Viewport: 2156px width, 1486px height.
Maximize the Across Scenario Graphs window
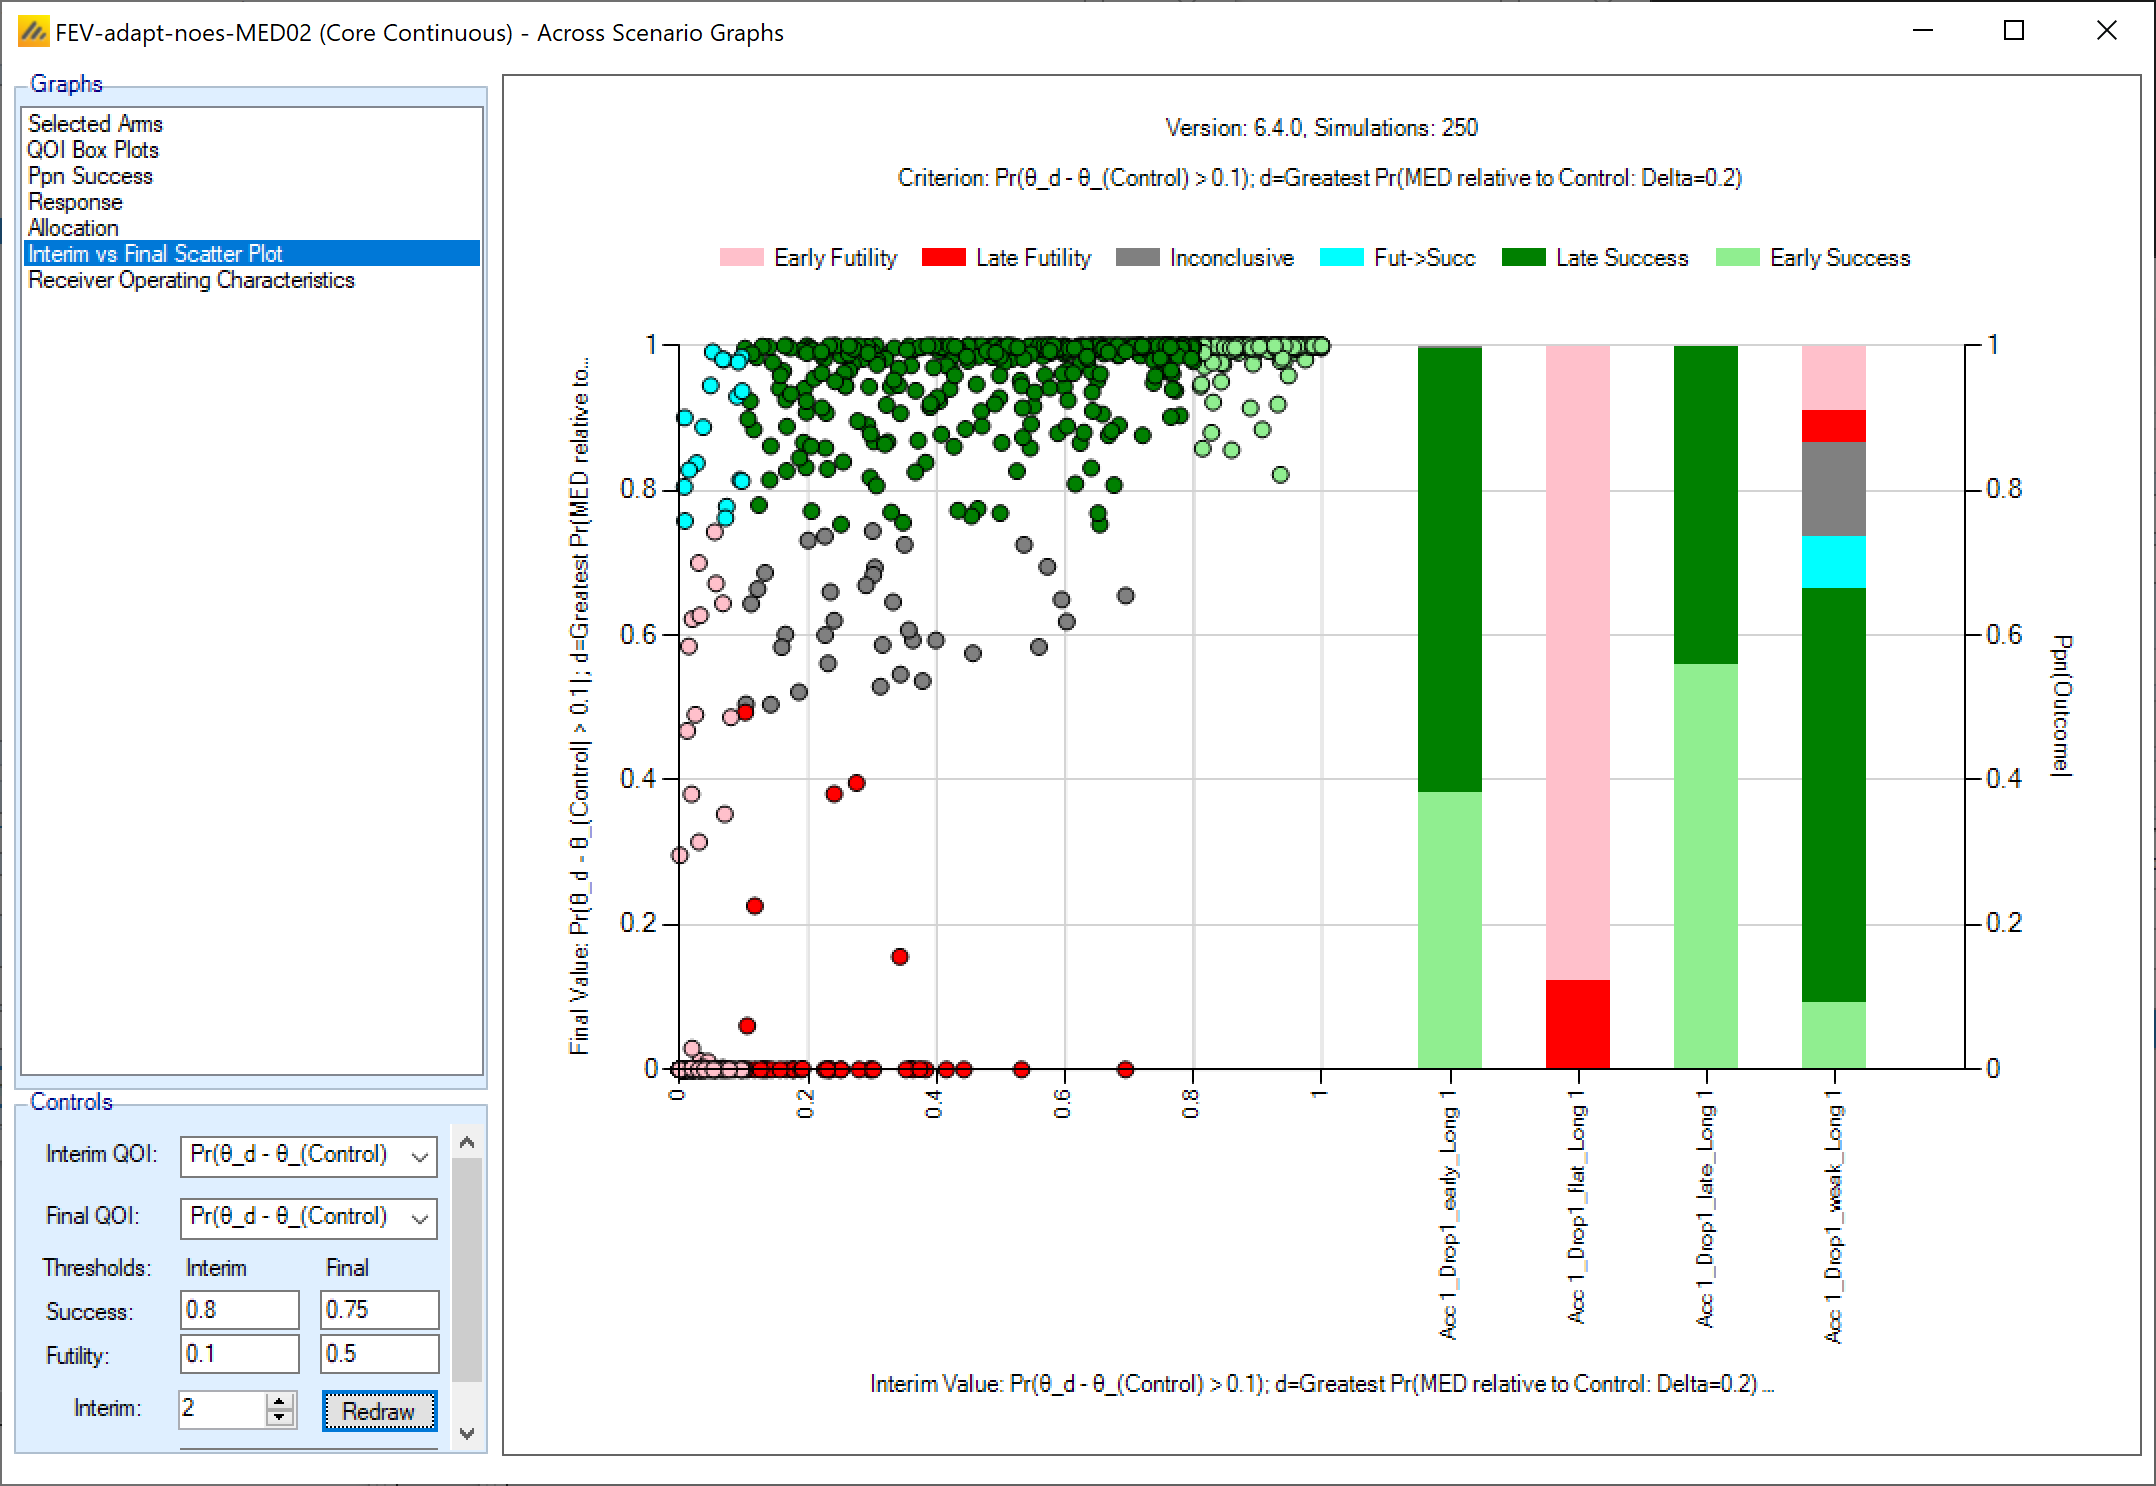pyautogui.click(x=2014, y=31)
